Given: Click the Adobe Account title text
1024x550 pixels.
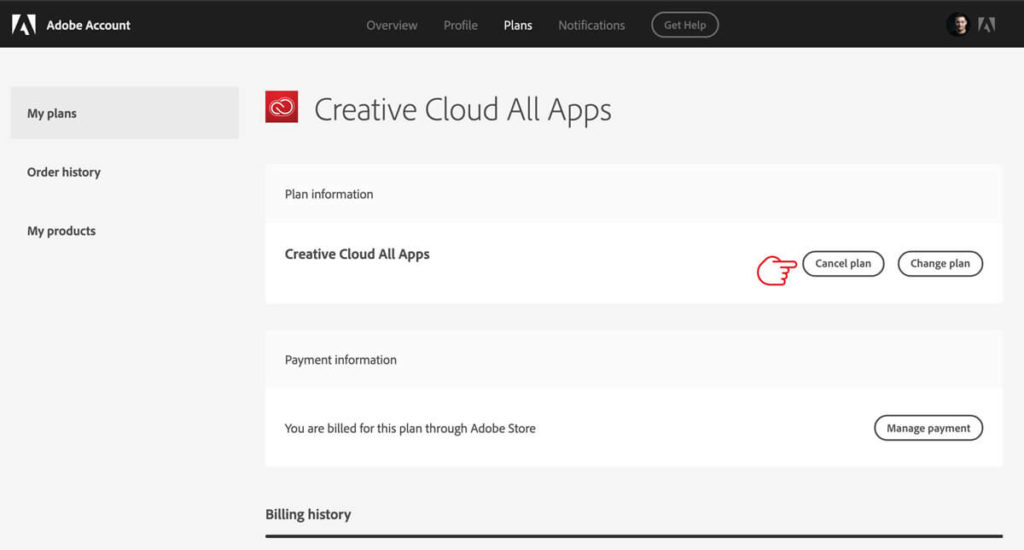Looking at the screenshot, I should (x=88, y=25).
